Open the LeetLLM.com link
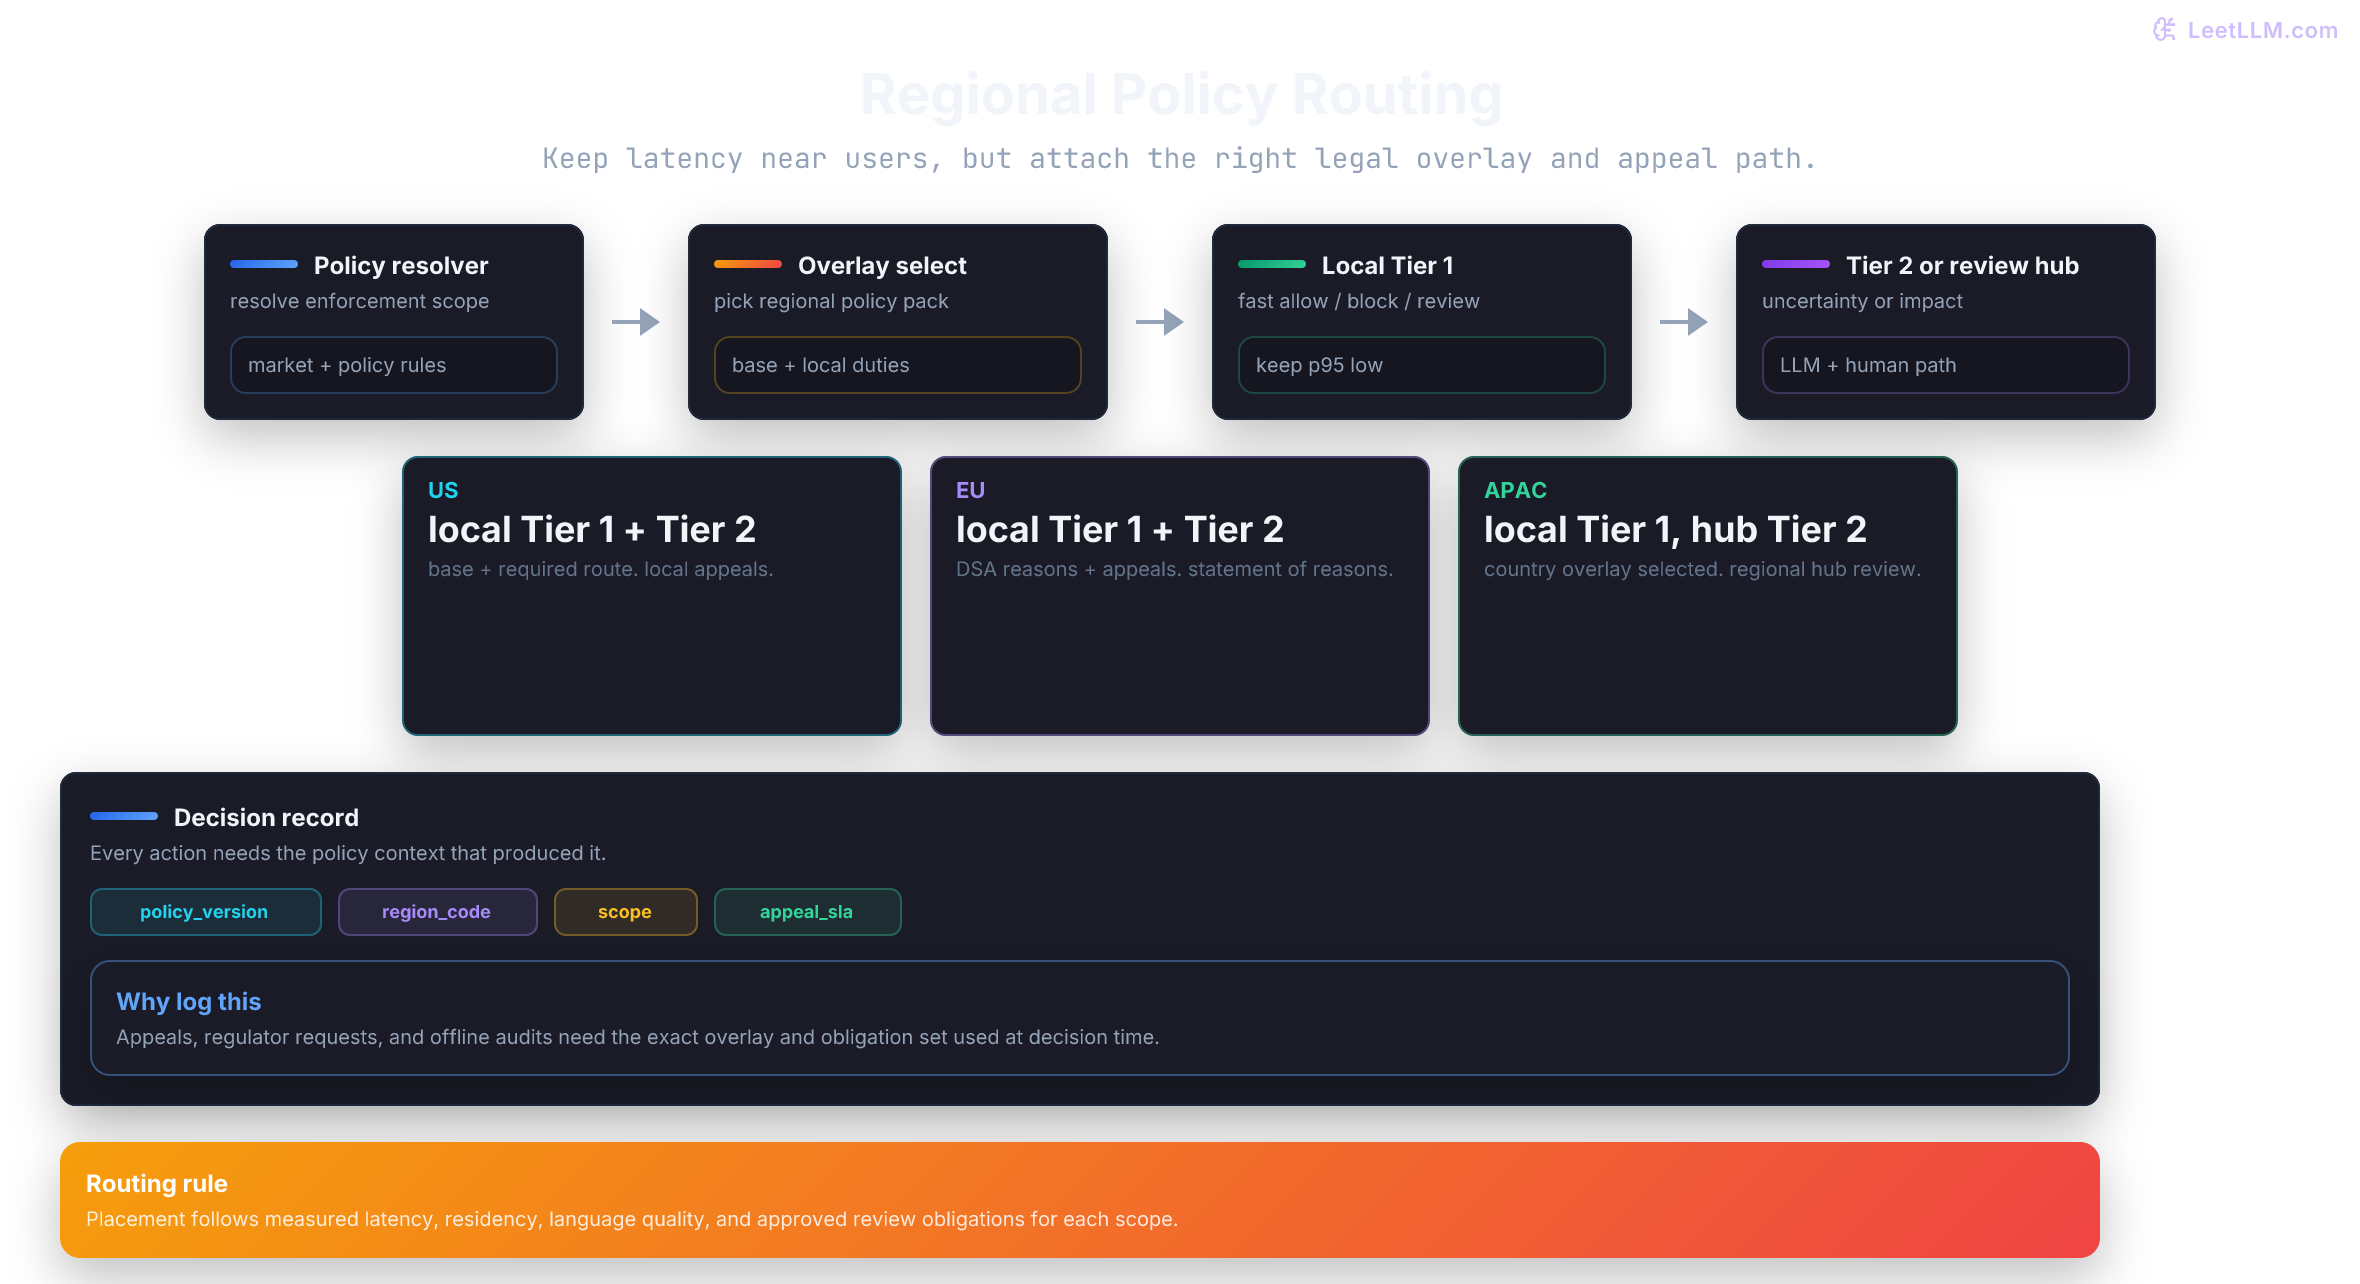Viewport: 2360px width, 1284px height. point(2262,30)
